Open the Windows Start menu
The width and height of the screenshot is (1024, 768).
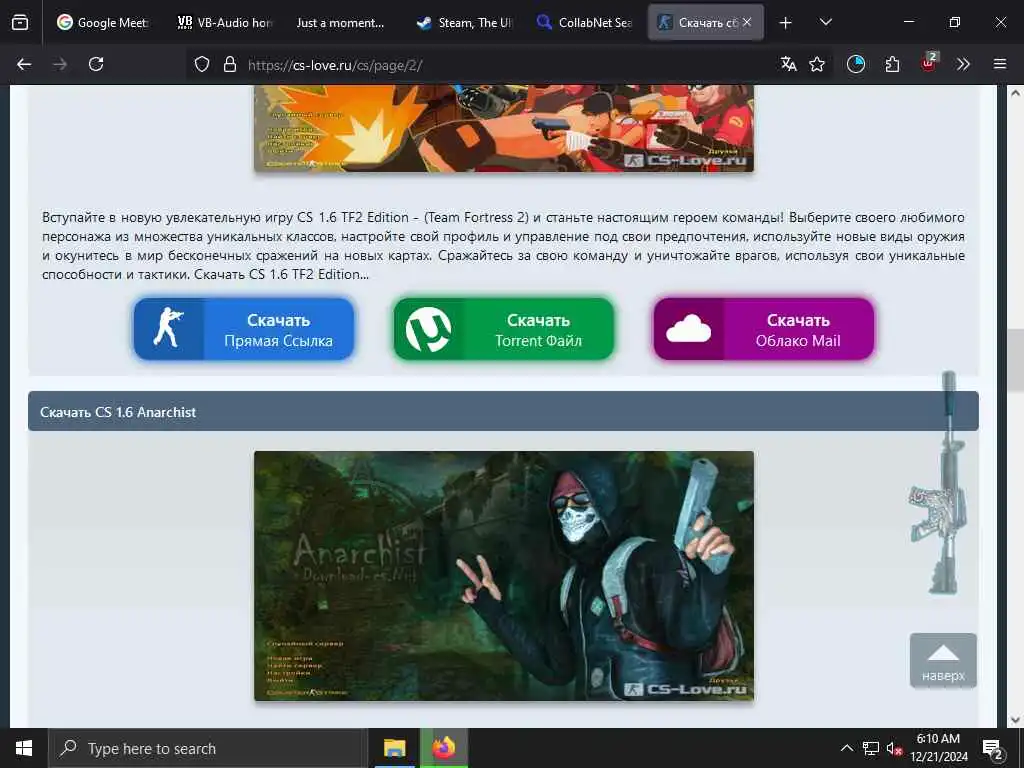24,748
